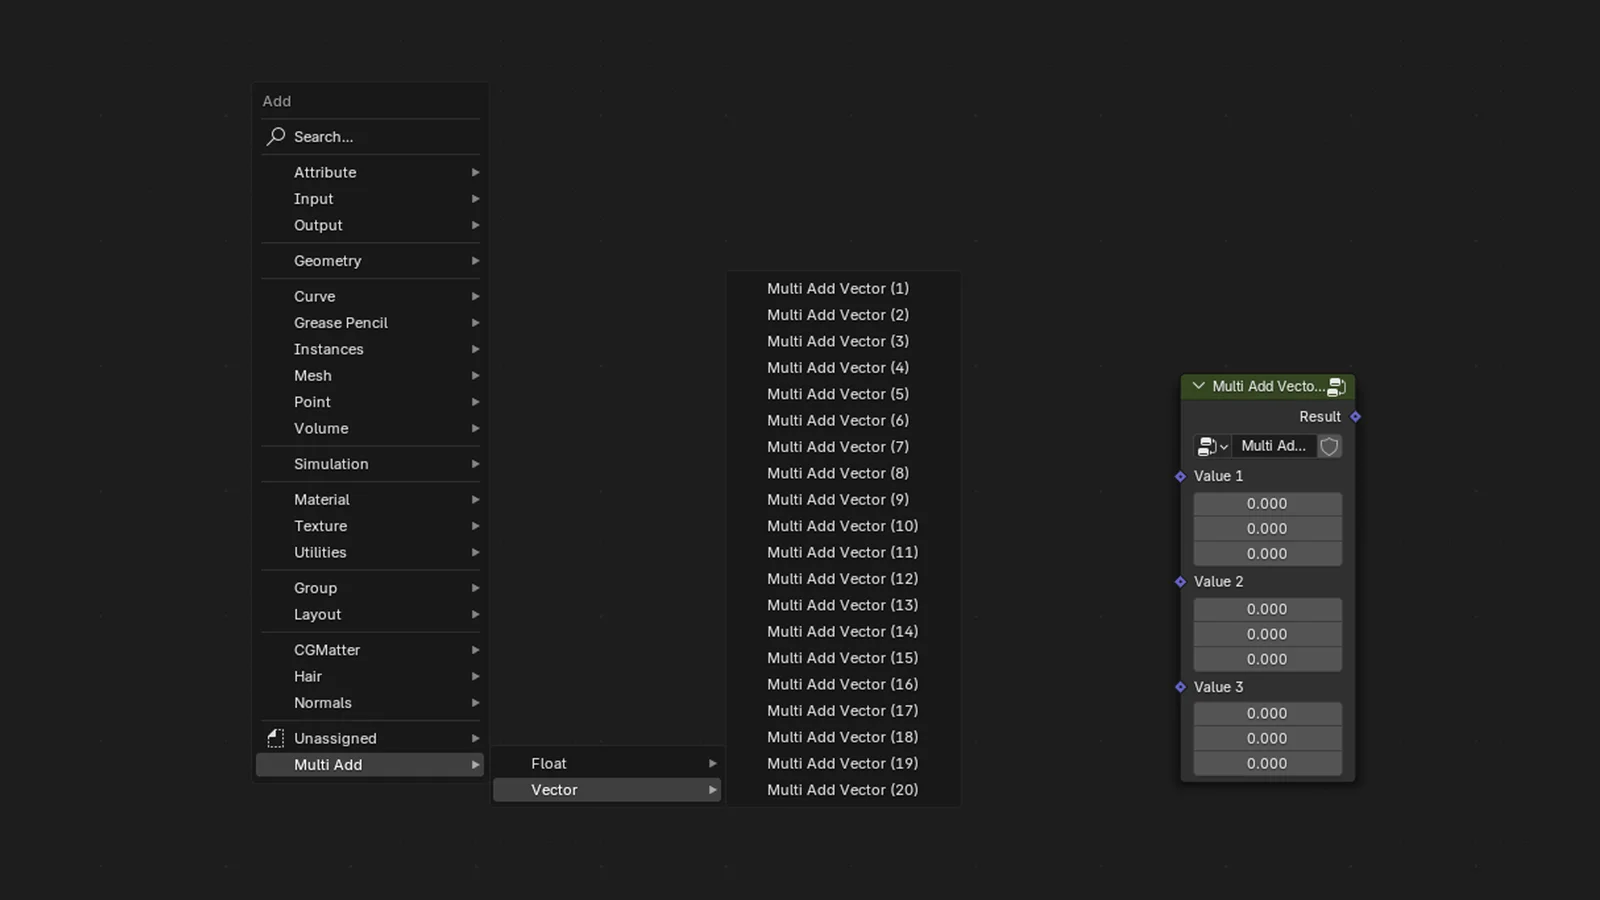The width and height of the screenshot is (1600, 900).
Task: Click the Value 2 input socket
Action: 1180,582
